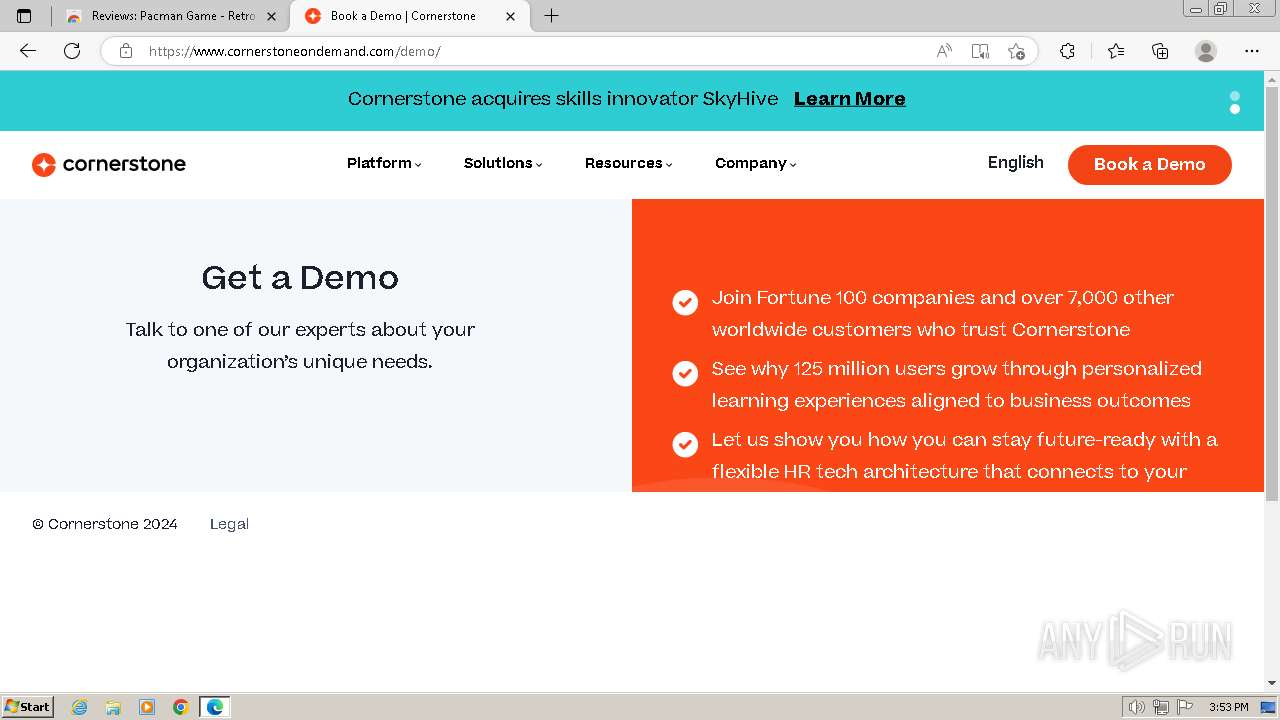Add this page to favorites star
The width and height of the screenshot is (1280, 720).
[1017, 51]
